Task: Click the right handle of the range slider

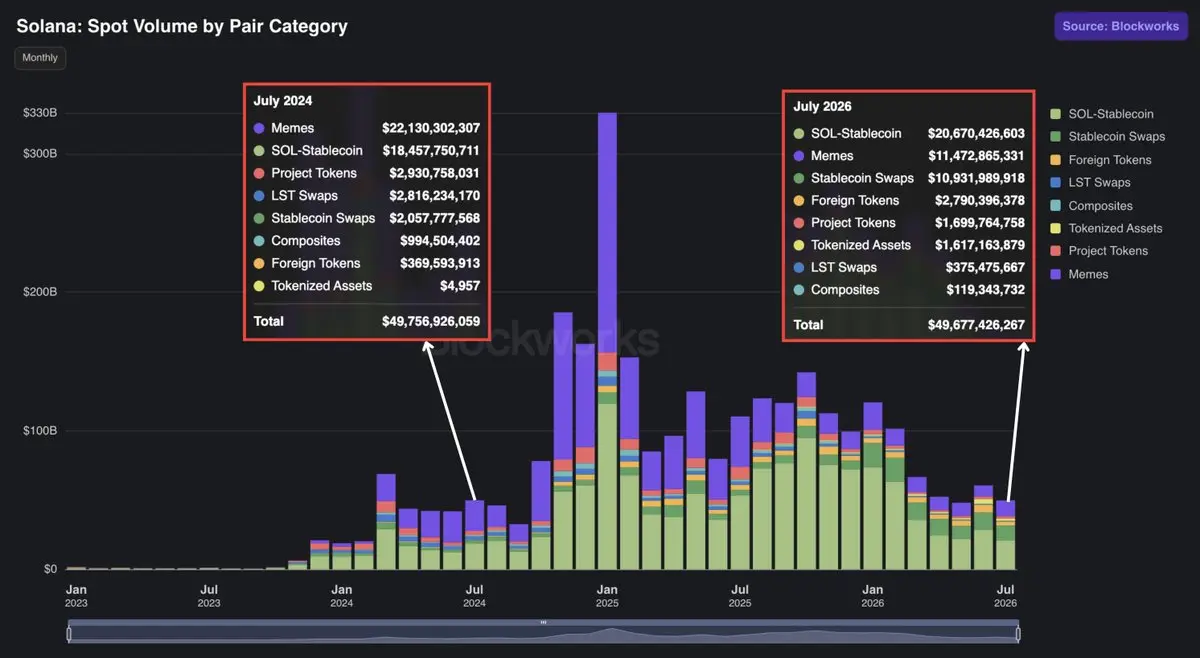Action: (1018, 633)
